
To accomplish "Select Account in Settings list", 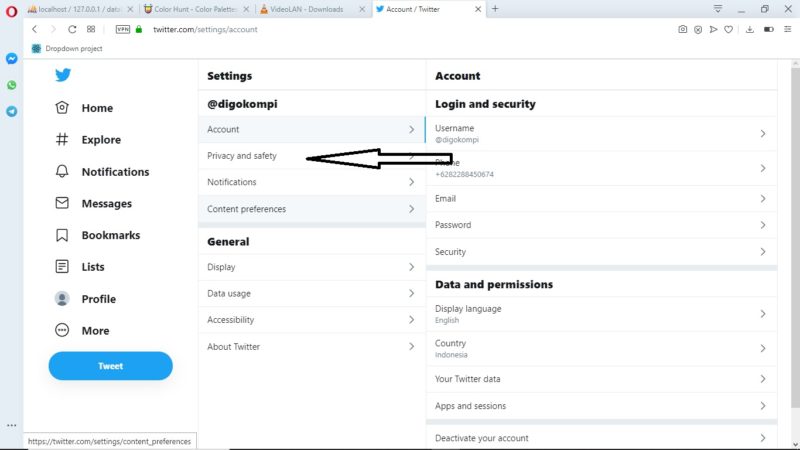I will pyautogui.click(x=312, y=130).
